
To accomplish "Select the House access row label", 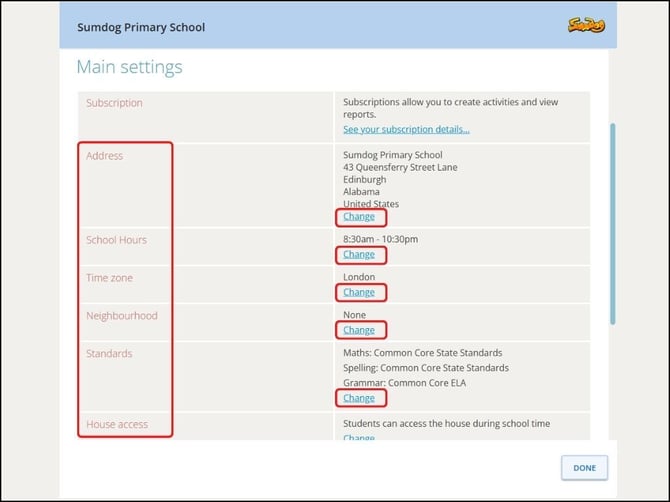I will (117, 424).
